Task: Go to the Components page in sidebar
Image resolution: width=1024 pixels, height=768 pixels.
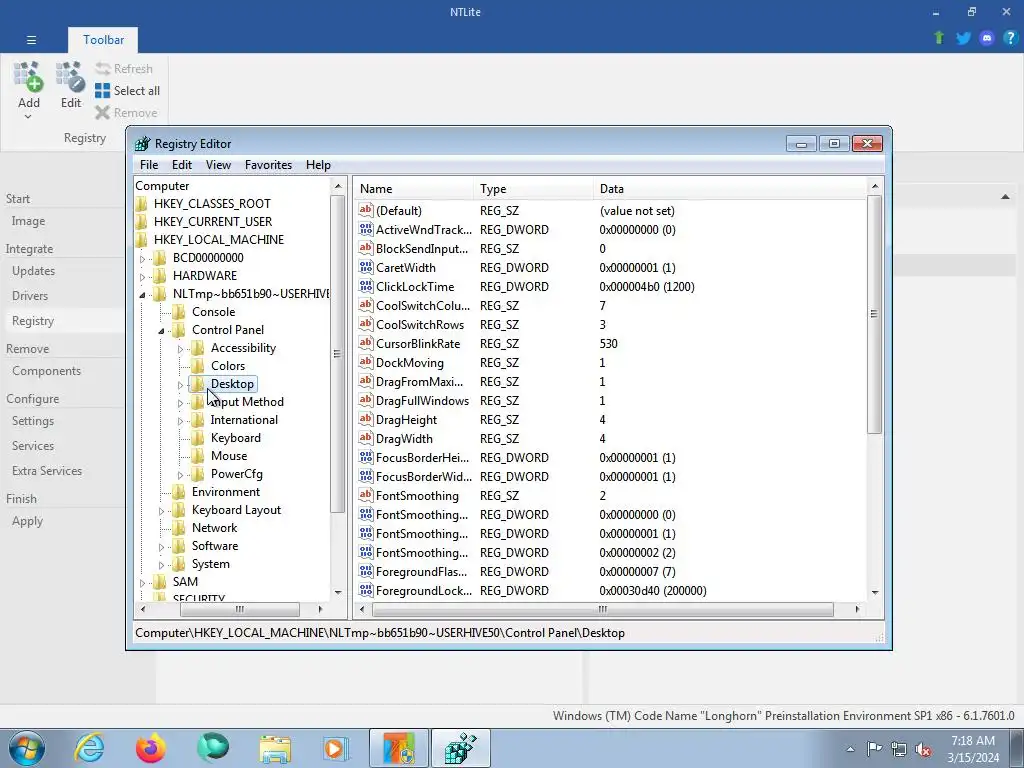Action: [46, 370]
